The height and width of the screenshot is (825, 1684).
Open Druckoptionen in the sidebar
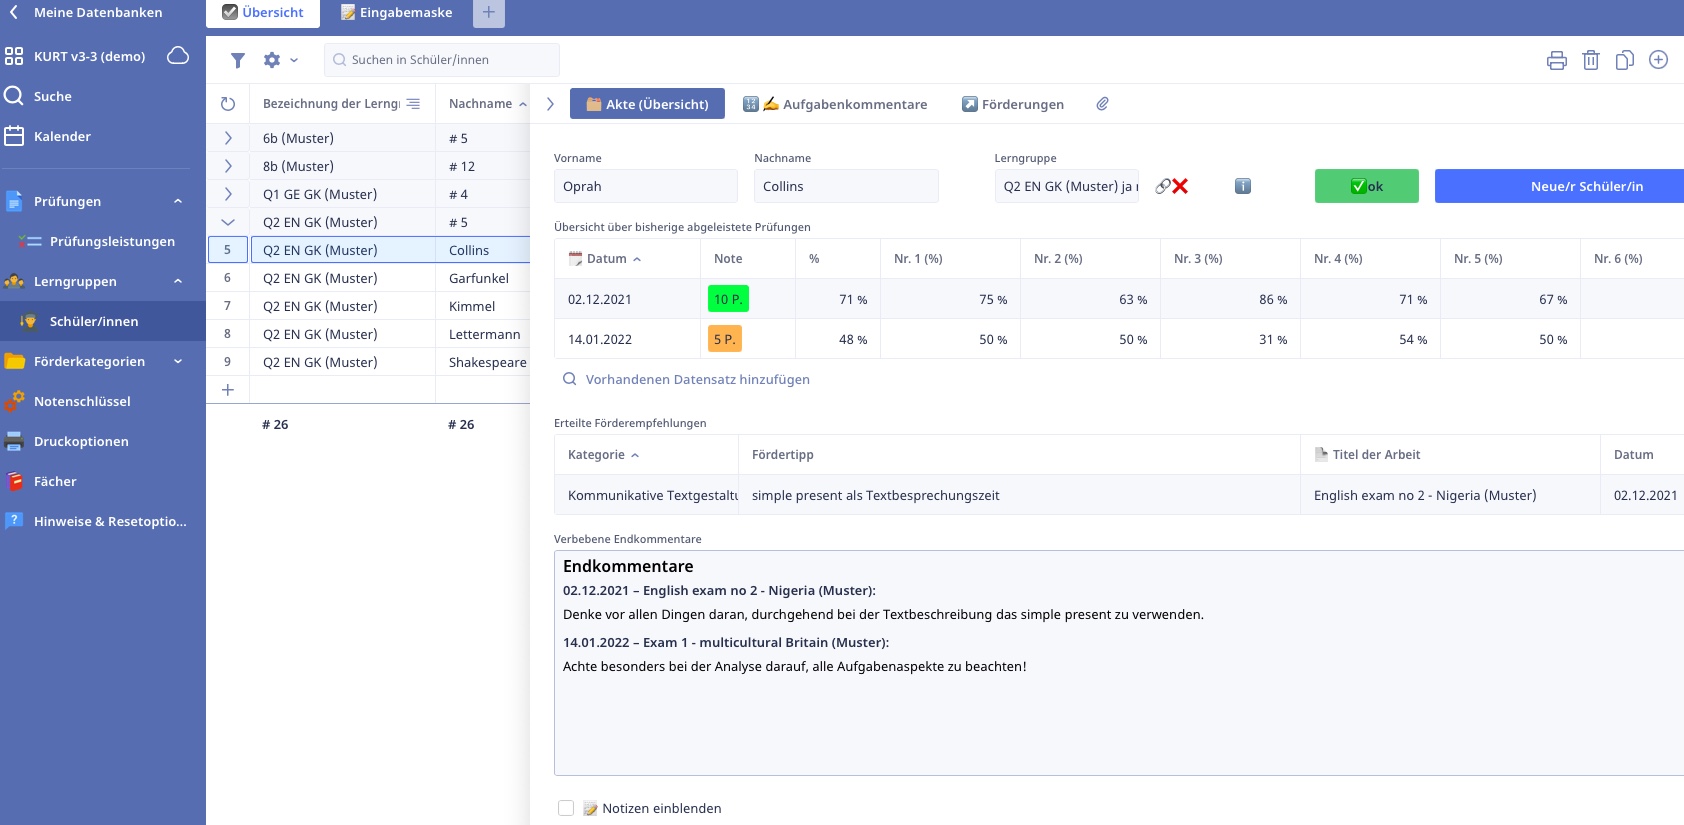tap(81, 441)
